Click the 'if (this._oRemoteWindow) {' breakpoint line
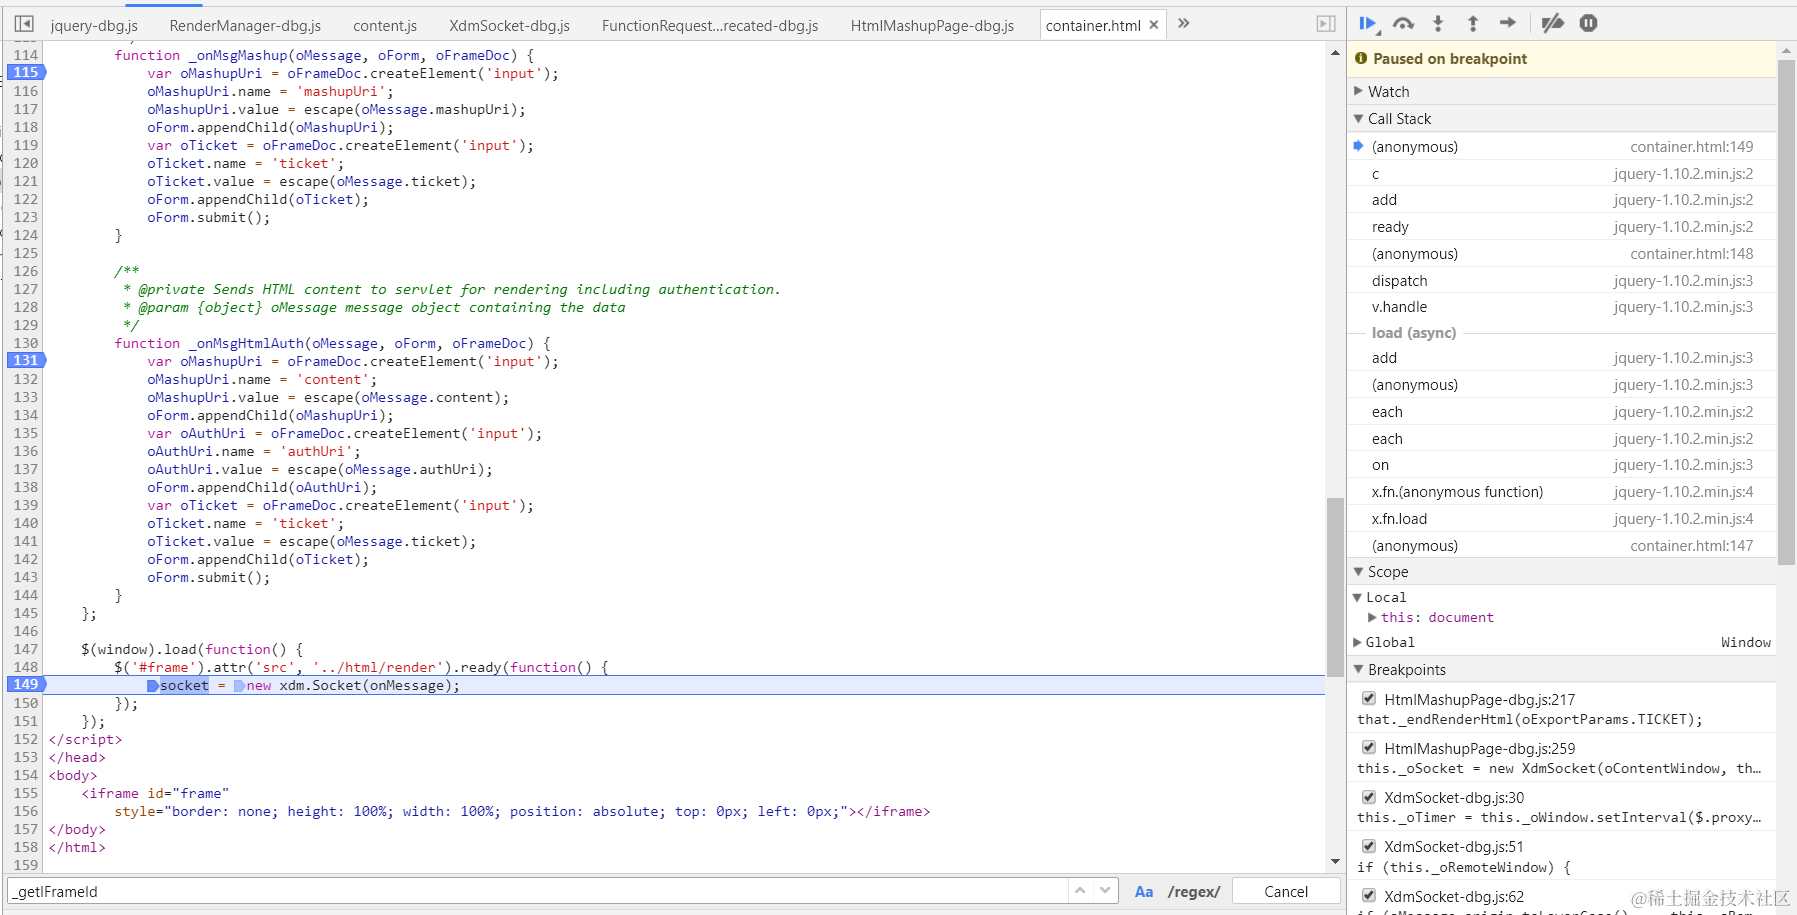Screen dimensions: 1797x915 pos(1463,867)
